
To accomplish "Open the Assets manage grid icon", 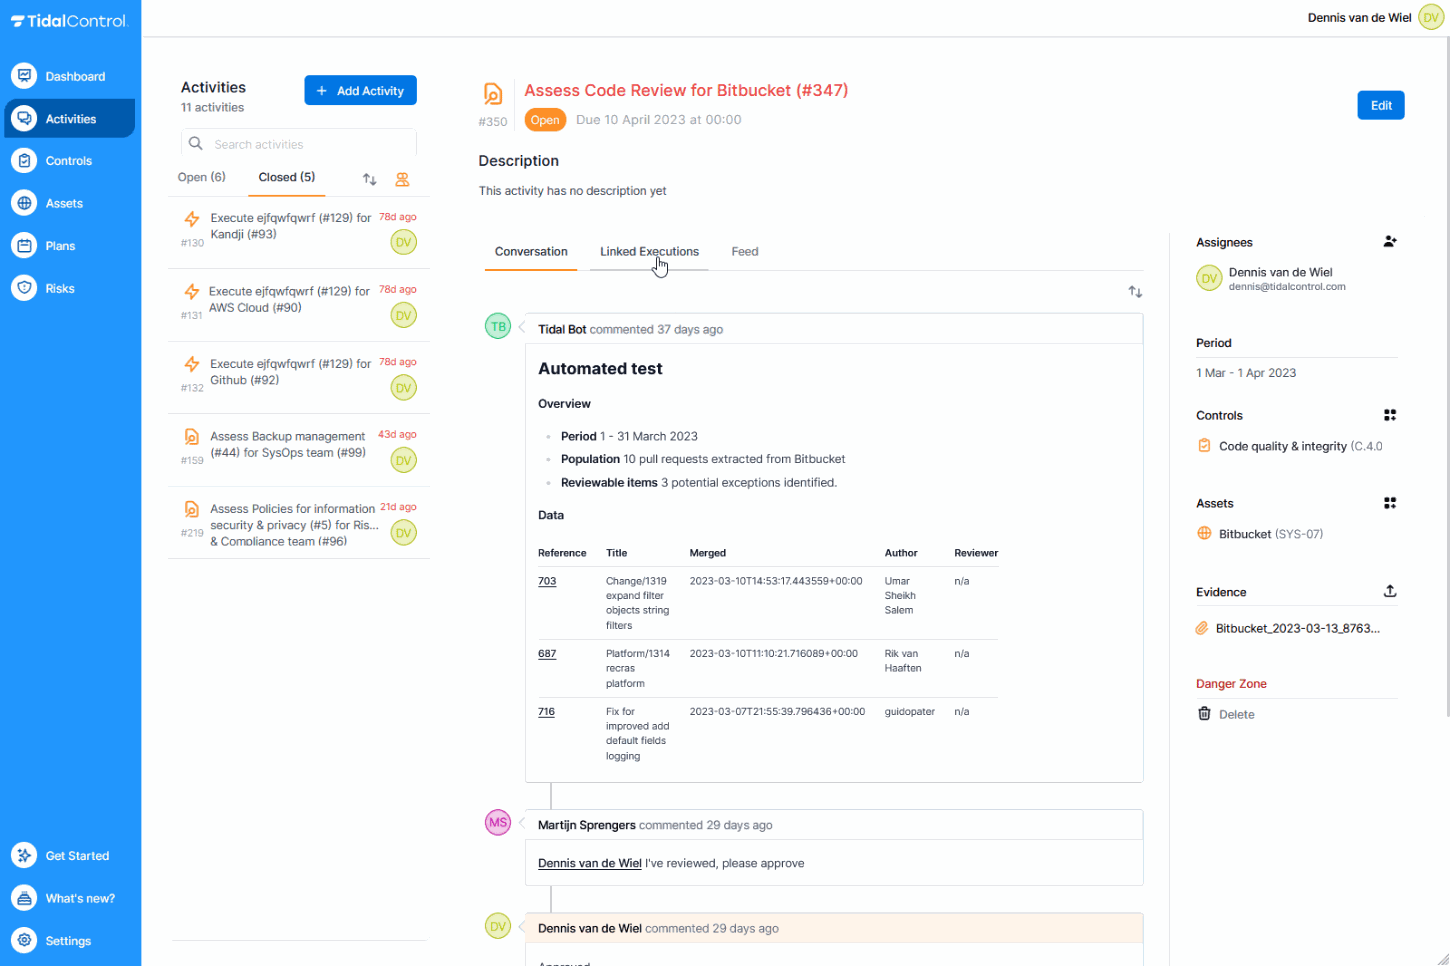I will (1390, 502).
